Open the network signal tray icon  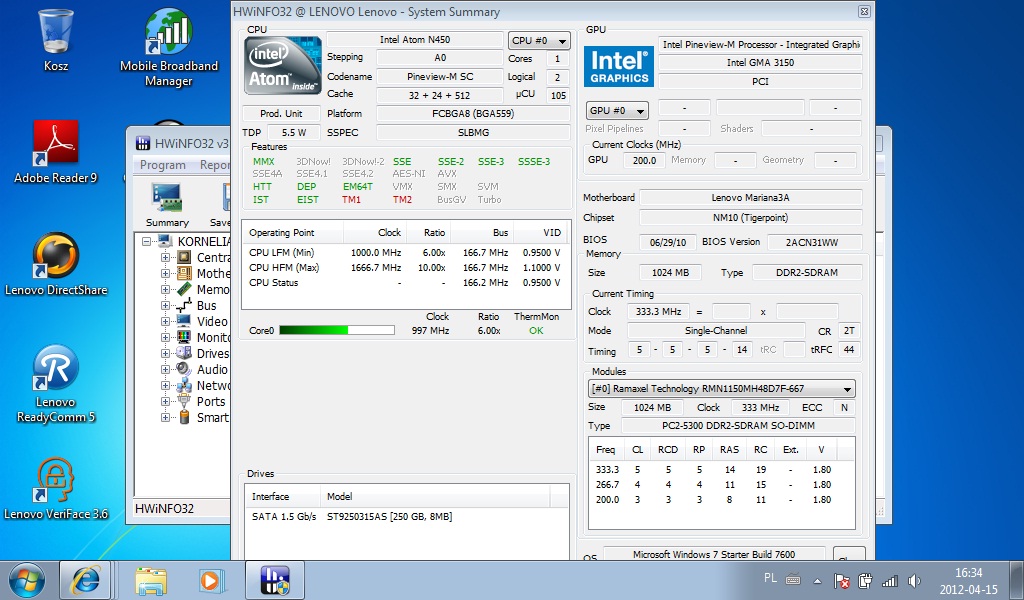point(889,580)
